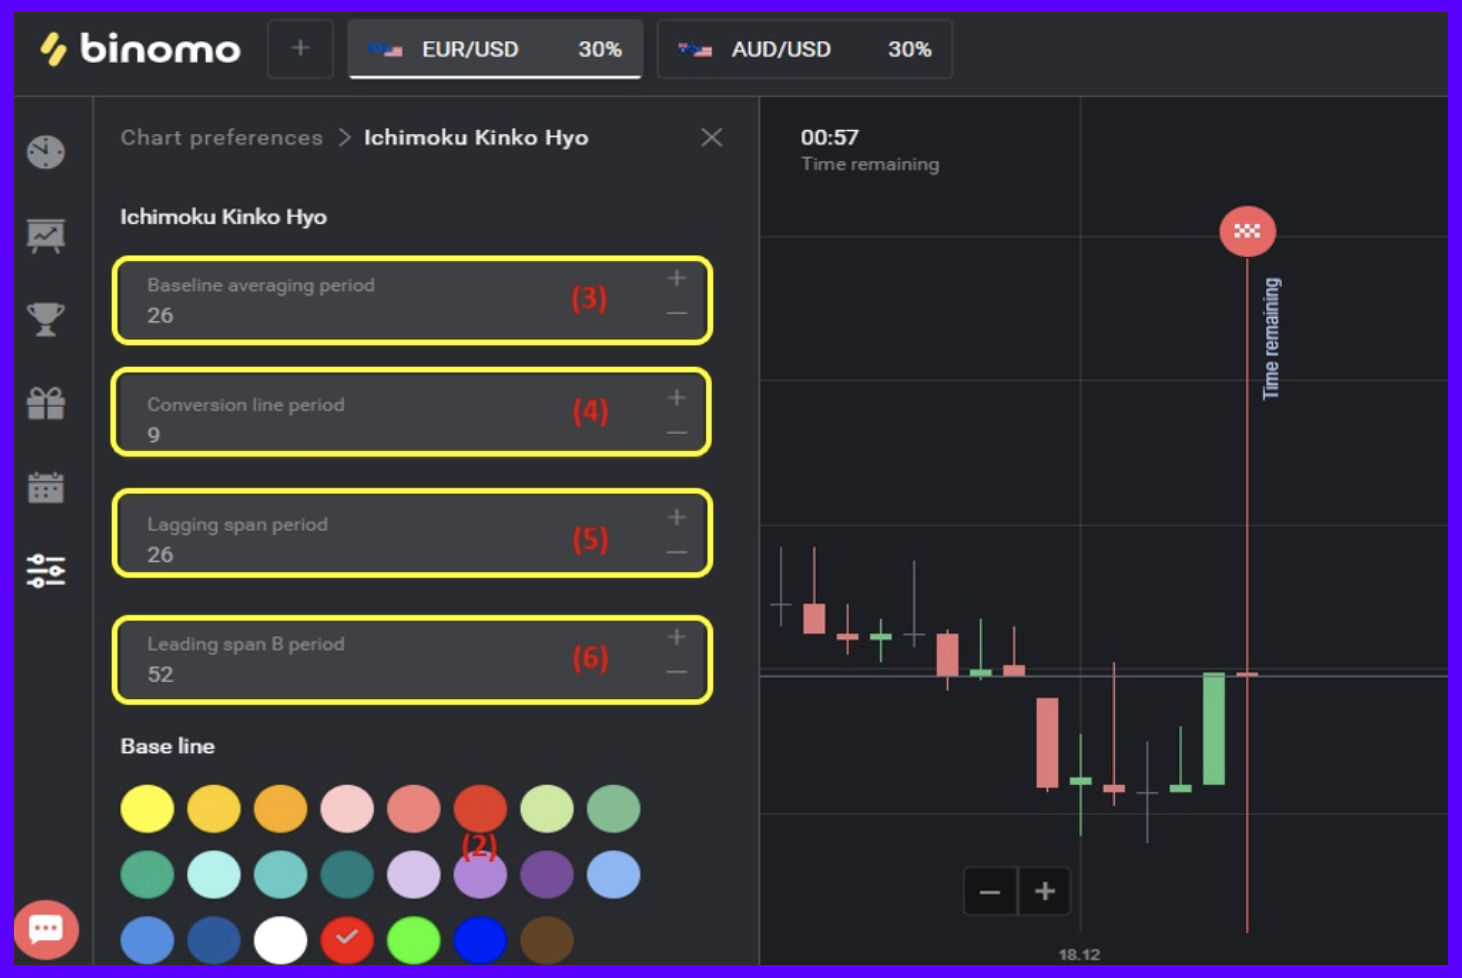Image resolution: width=1462 pixels, height=978 pixels.
Task: Open the chart settings sliders icon
Action: click(x=45, y=570)
